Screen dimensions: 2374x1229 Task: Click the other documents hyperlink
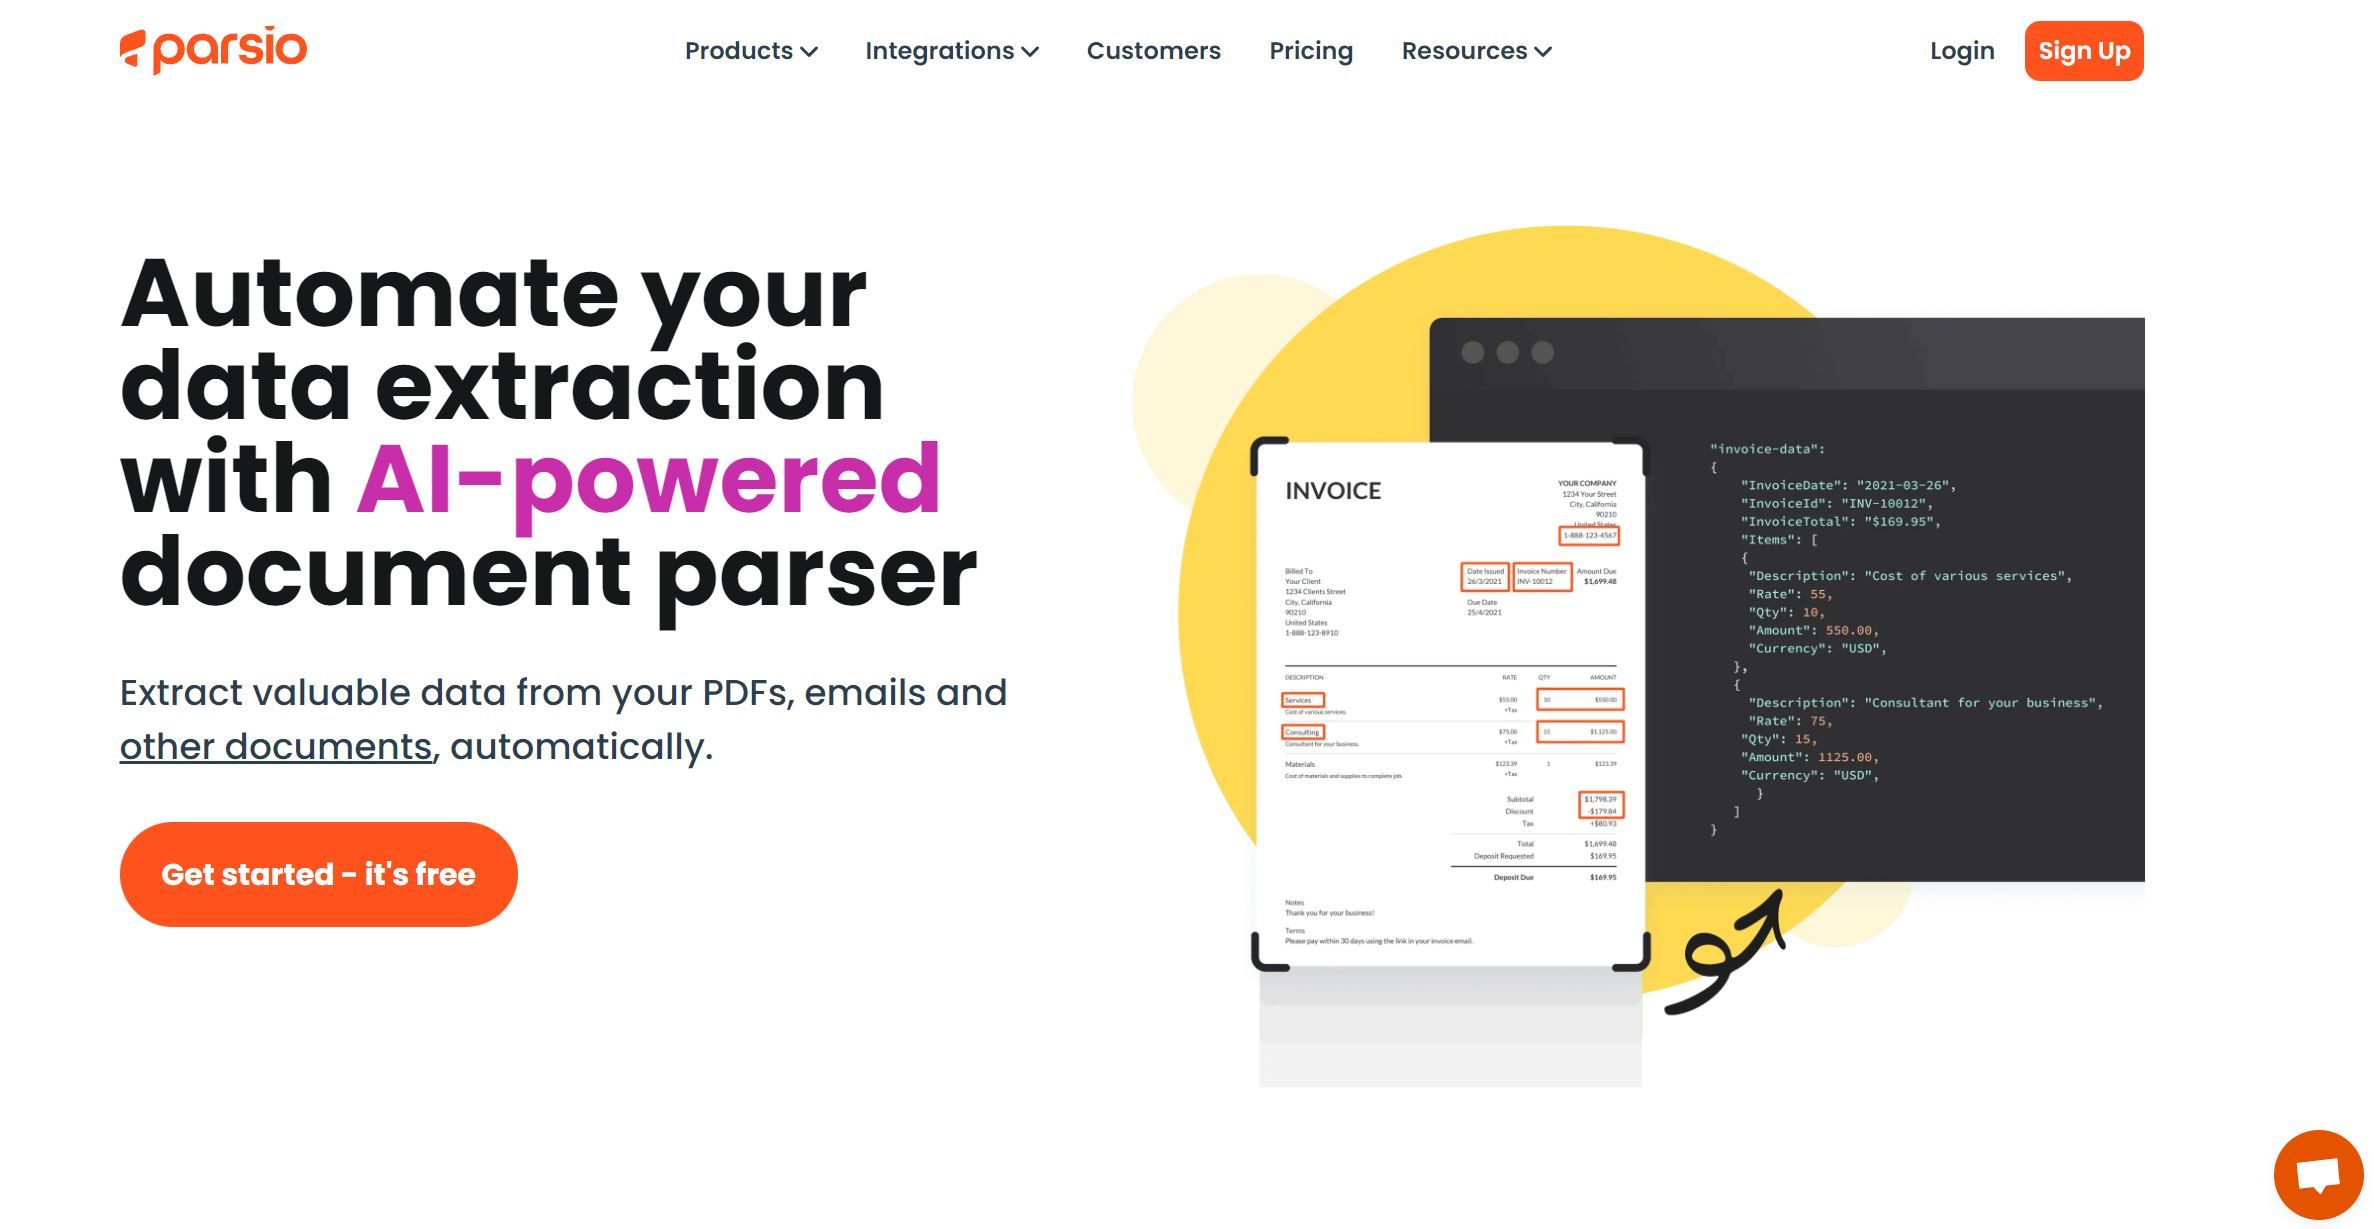[x=274, y=746]
